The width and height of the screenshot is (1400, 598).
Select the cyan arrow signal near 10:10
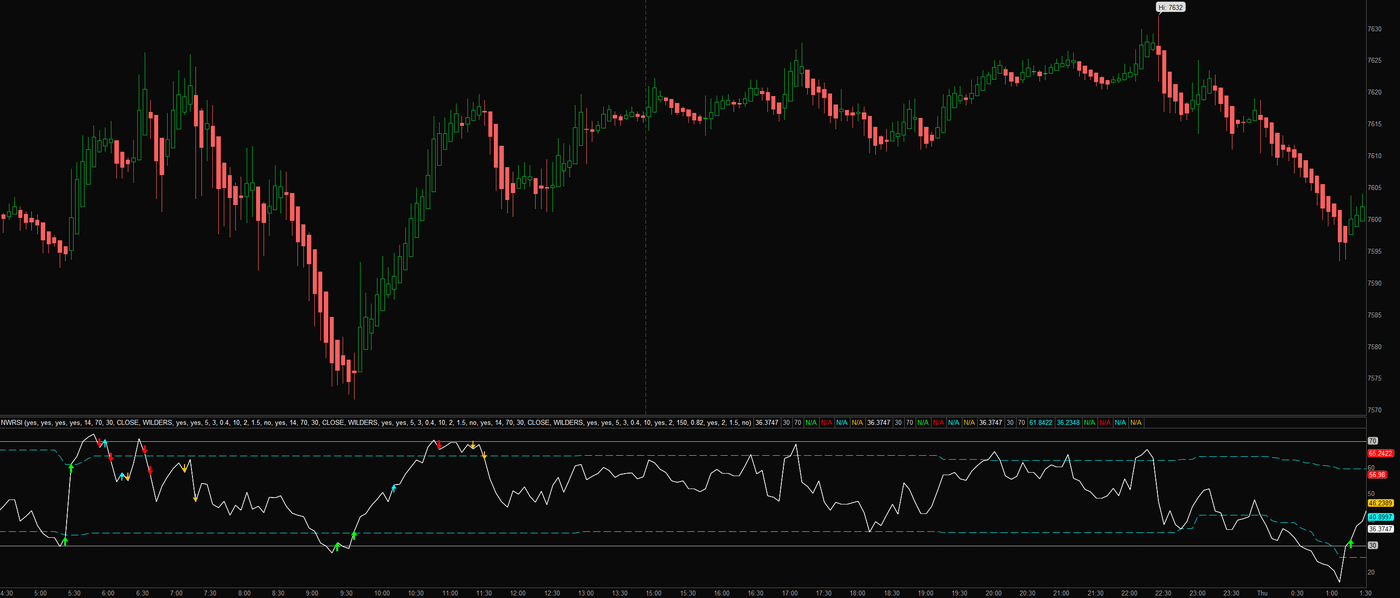point(394,488)
